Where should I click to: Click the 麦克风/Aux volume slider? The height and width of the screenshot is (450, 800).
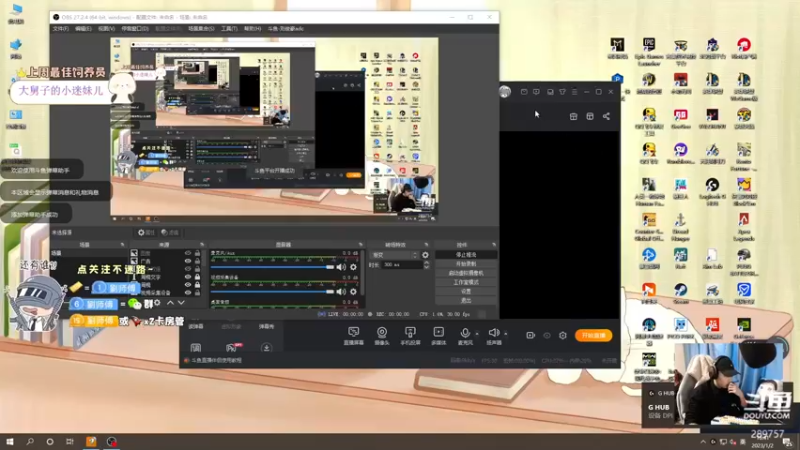point(272,267)
